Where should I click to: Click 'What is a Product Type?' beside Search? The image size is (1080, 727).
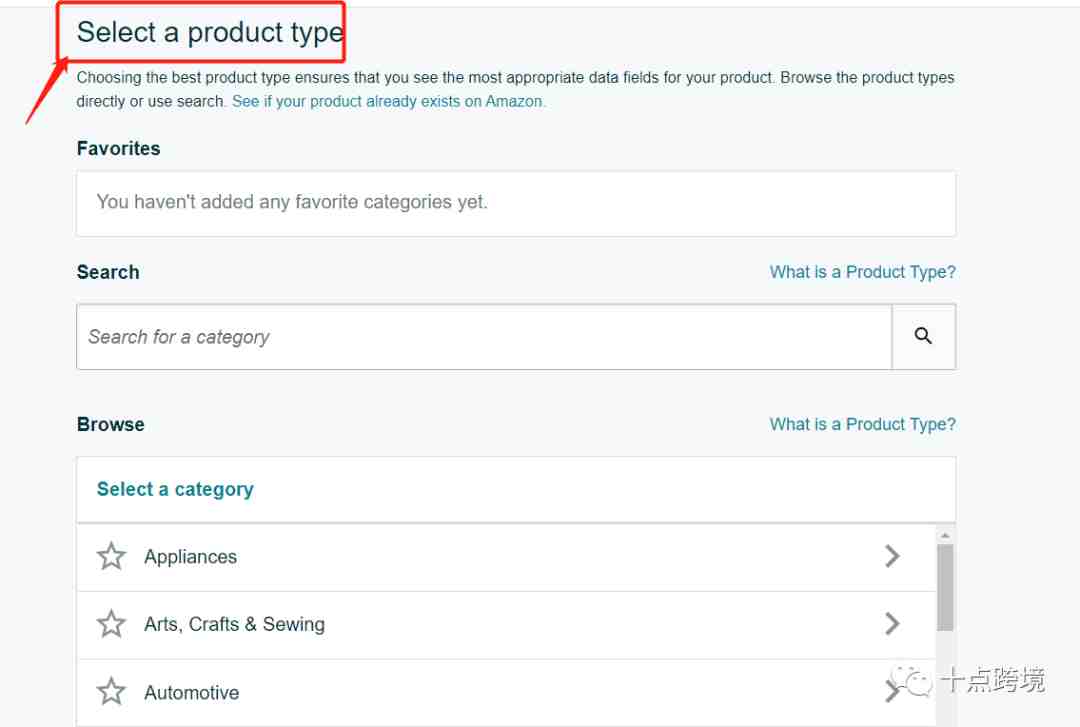click(x=862, y=272)
